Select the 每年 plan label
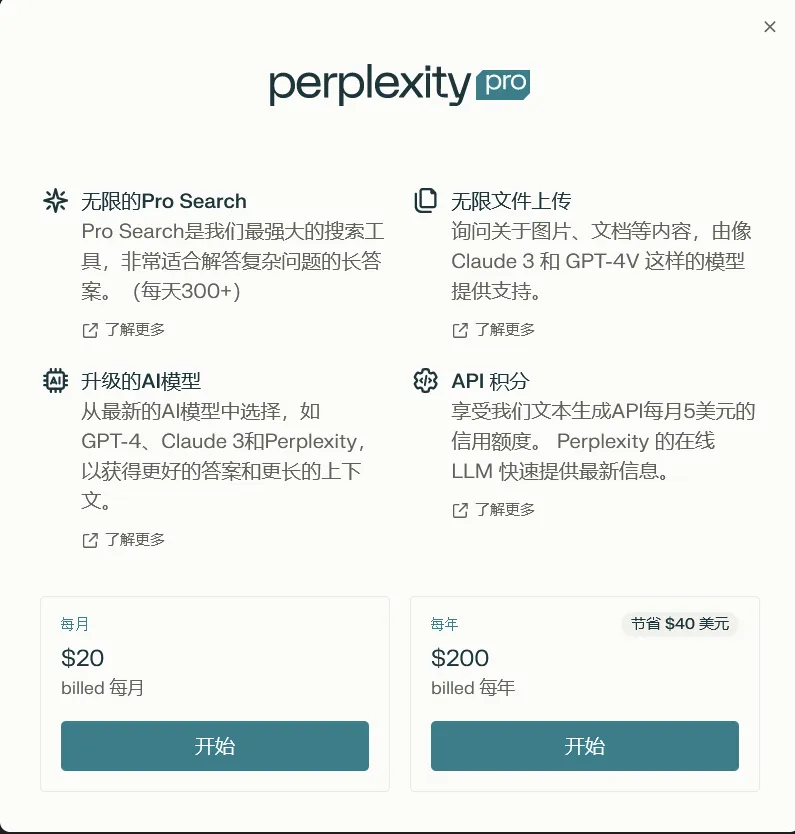 tap(445, 624)
